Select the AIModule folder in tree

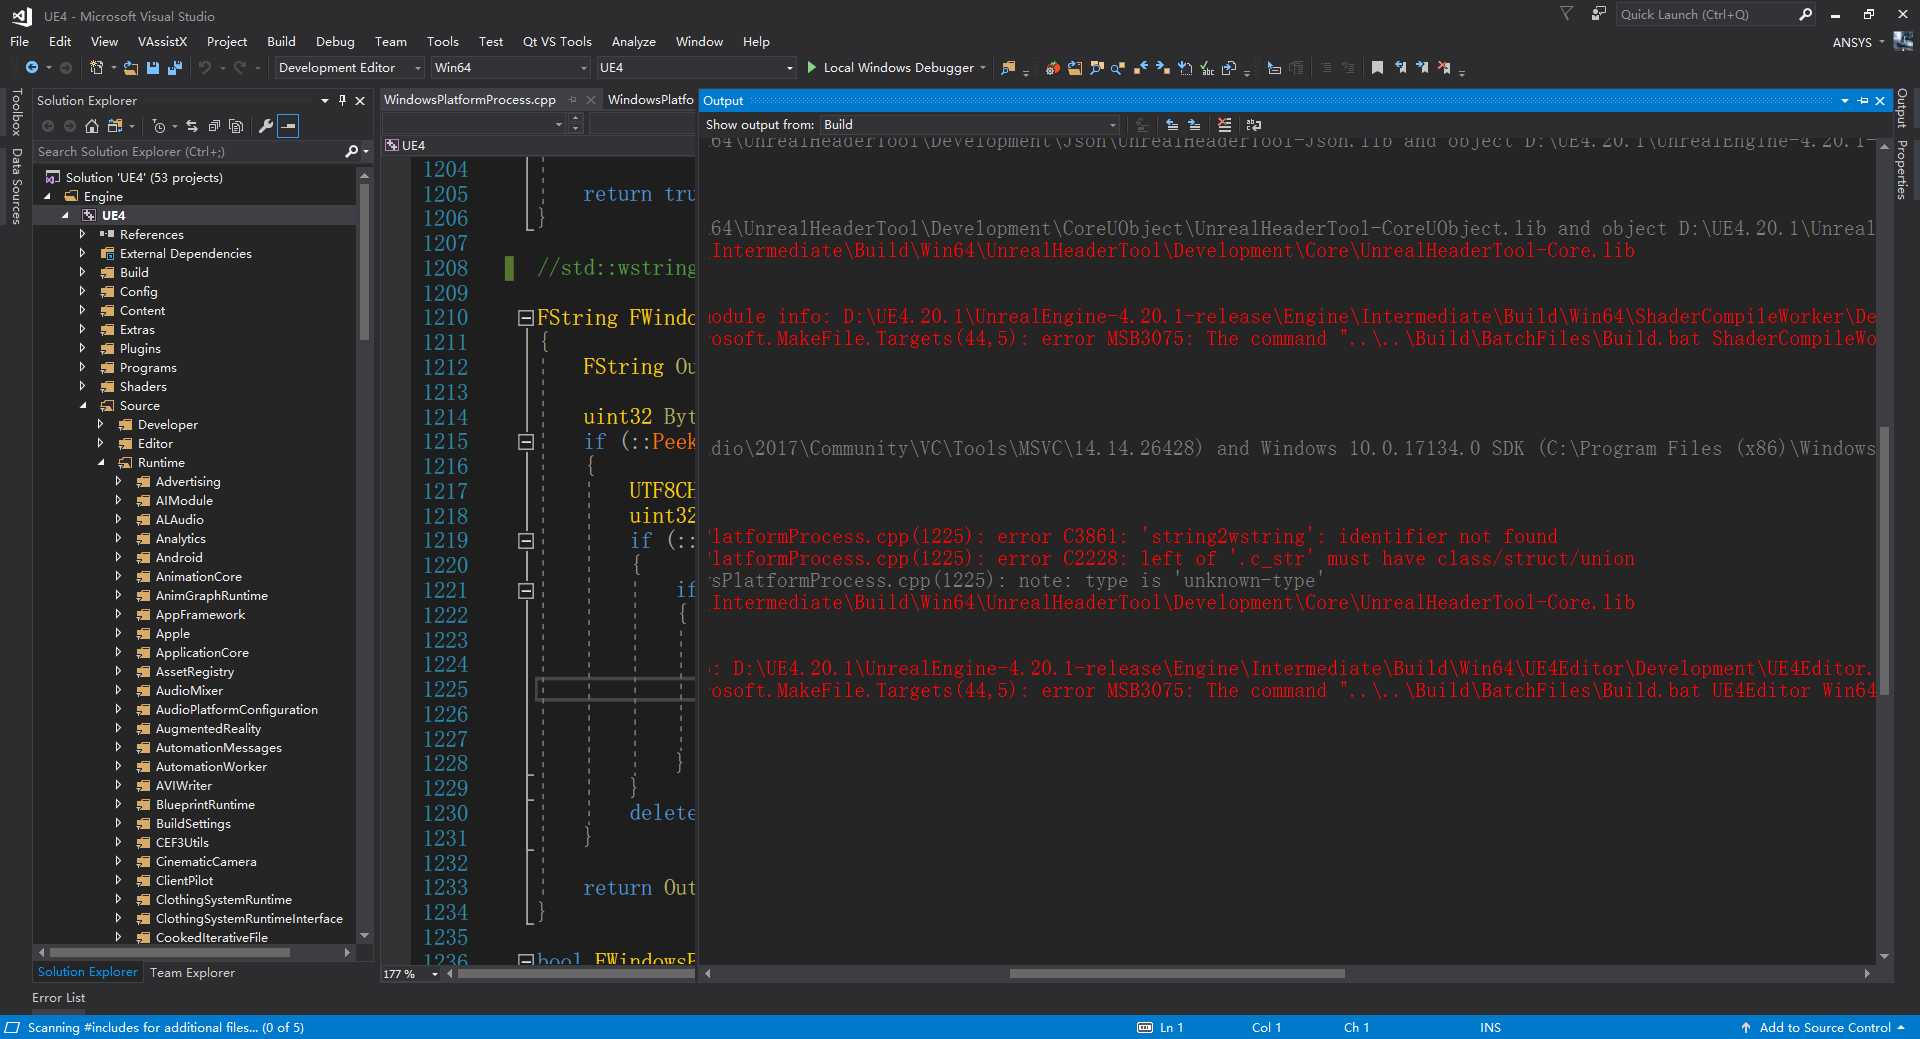click(x=184, y=501)
